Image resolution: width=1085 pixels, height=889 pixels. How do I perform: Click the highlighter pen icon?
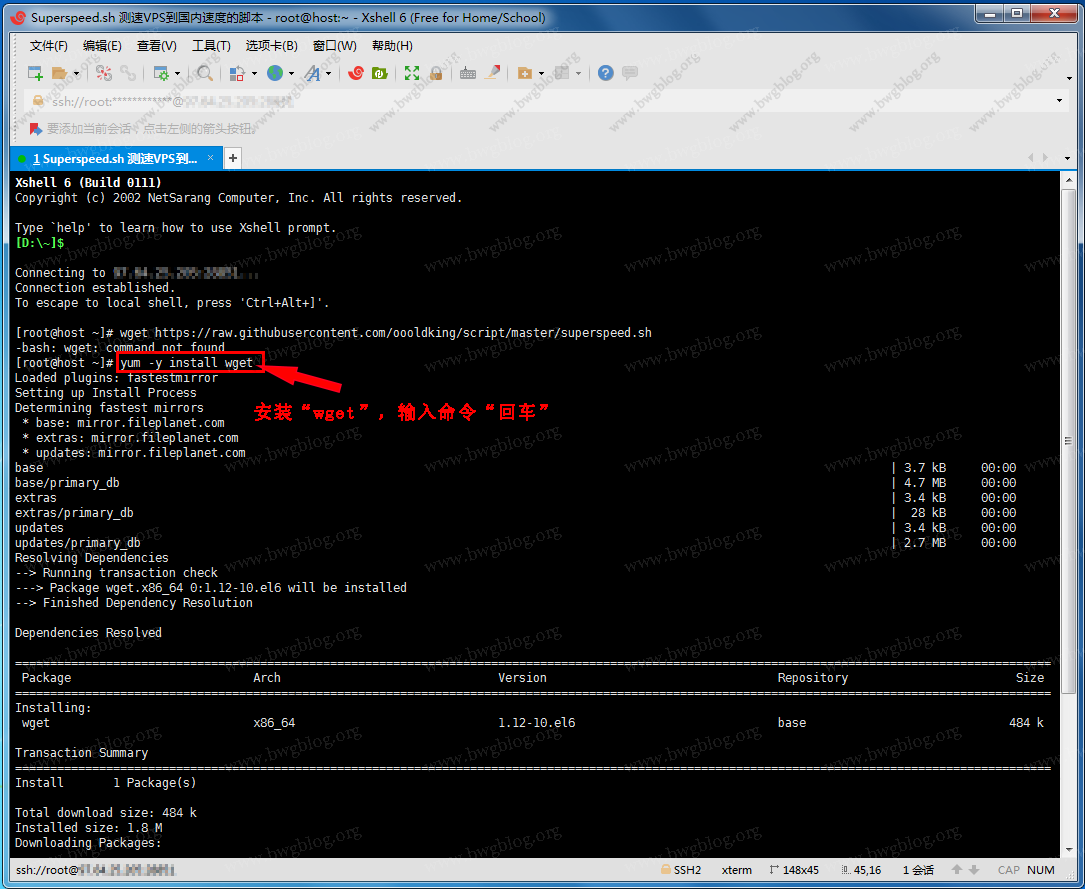(x=492, y=72)
